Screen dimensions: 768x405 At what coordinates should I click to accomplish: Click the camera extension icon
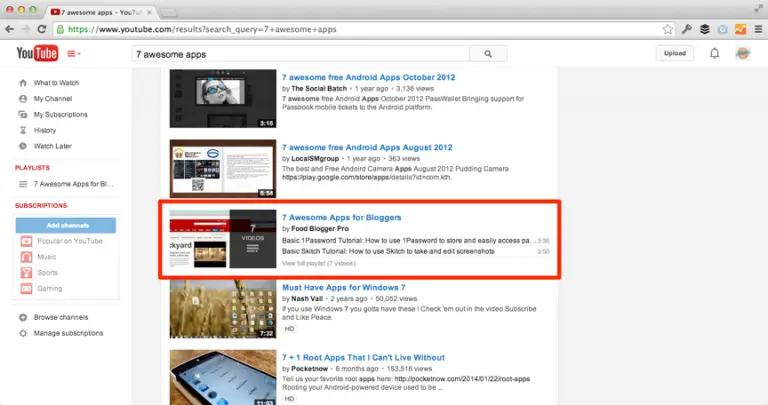[x=722, y=29]
